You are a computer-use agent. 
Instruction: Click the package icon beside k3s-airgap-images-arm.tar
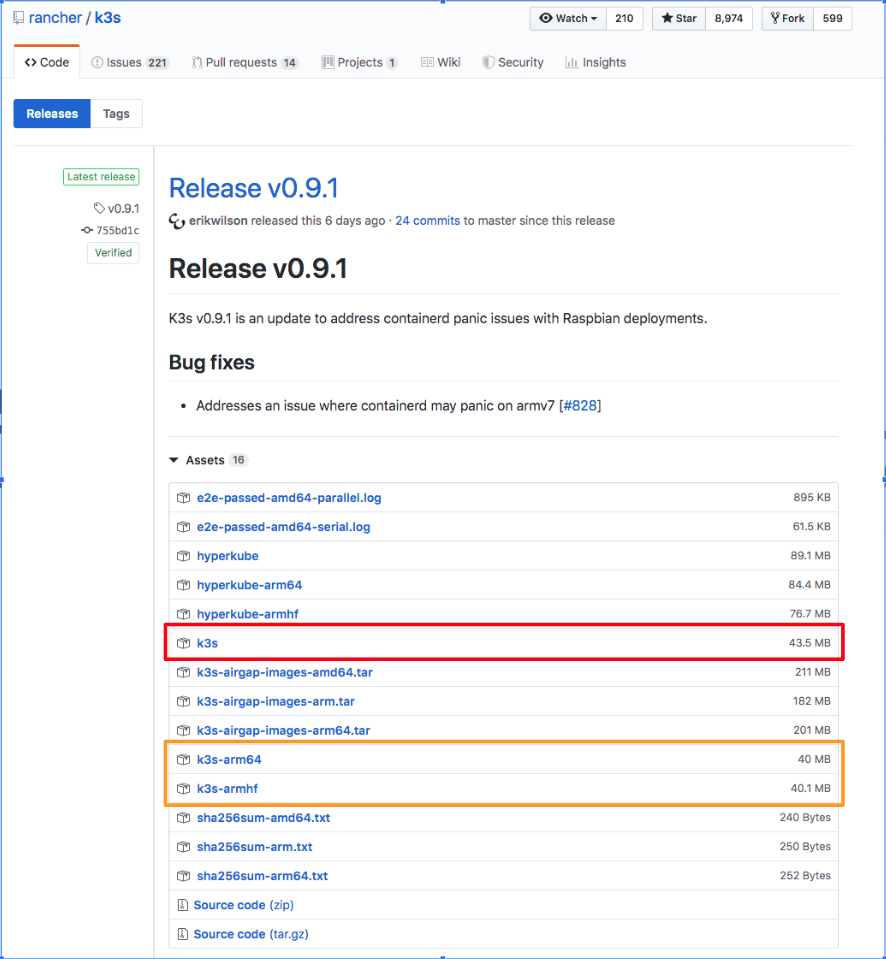click(x=183, y=702)
